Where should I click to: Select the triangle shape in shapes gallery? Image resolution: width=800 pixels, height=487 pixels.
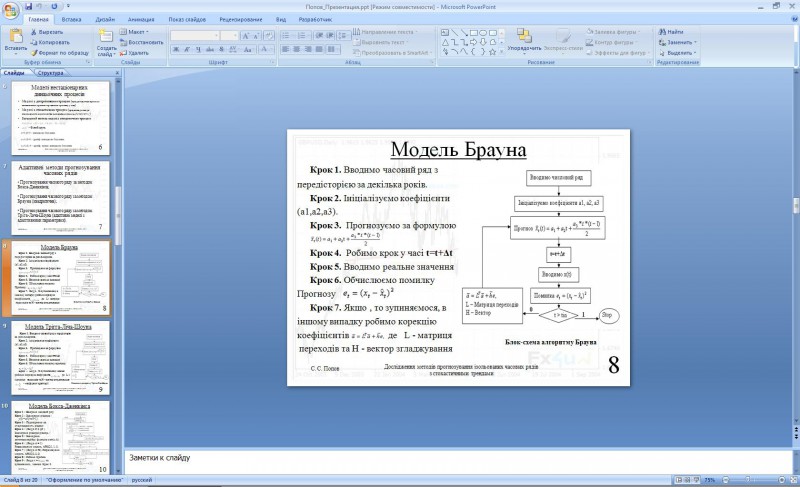(x=445, y=42)
